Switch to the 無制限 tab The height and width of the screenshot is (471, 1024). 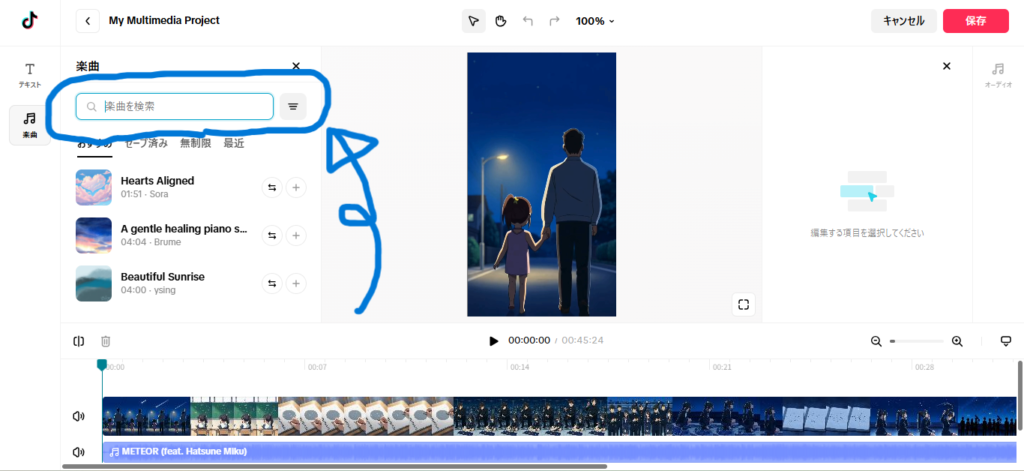pyautogui.click(x=195, y=143)
